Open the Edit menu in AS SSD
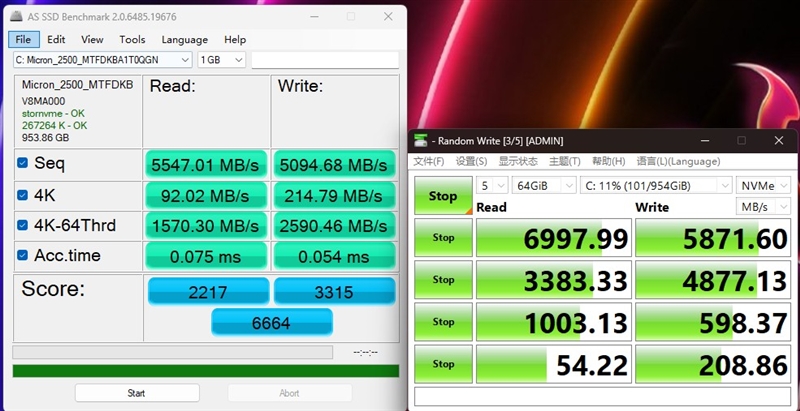 tap(56, 39)
